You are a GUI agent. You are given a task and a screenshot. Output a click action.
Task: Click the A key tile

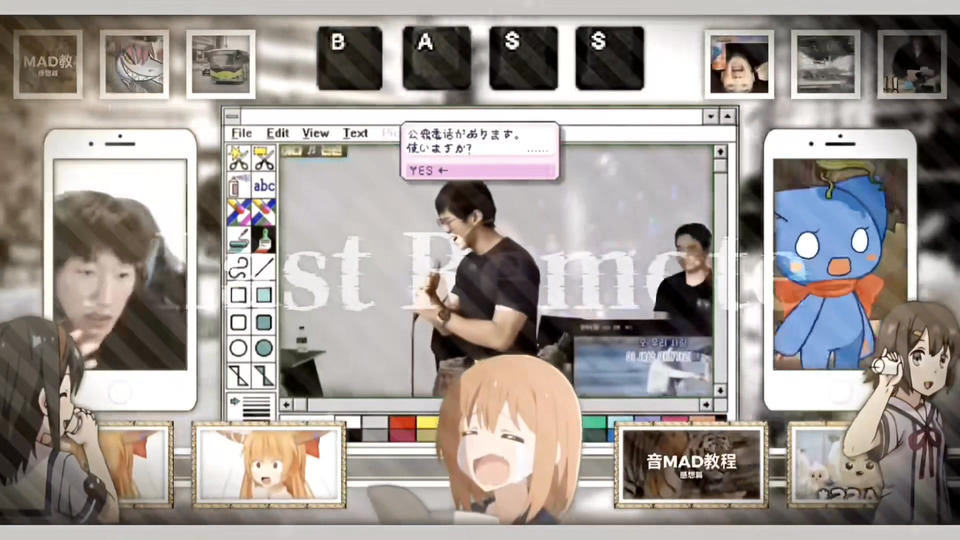click(x=437, y=58)
